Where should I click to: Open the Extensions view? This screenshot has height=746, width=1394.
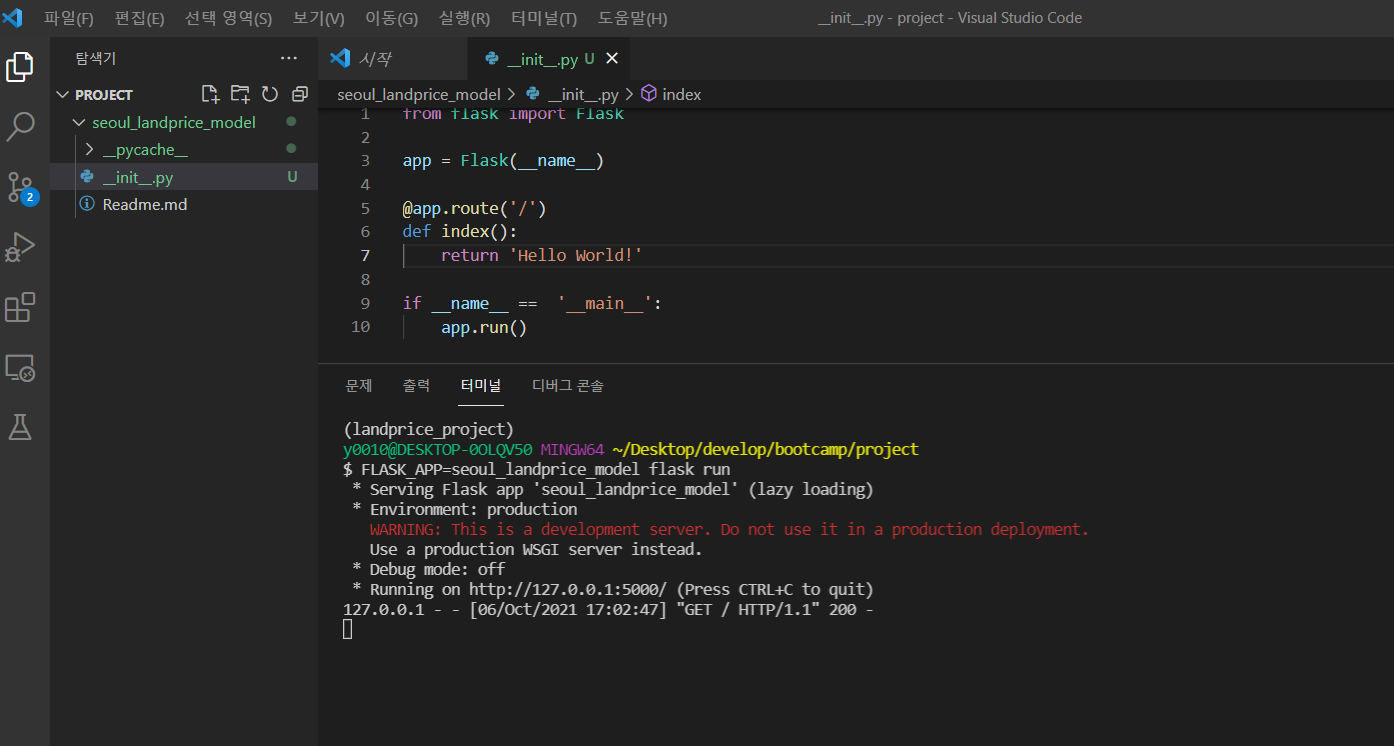20,307
